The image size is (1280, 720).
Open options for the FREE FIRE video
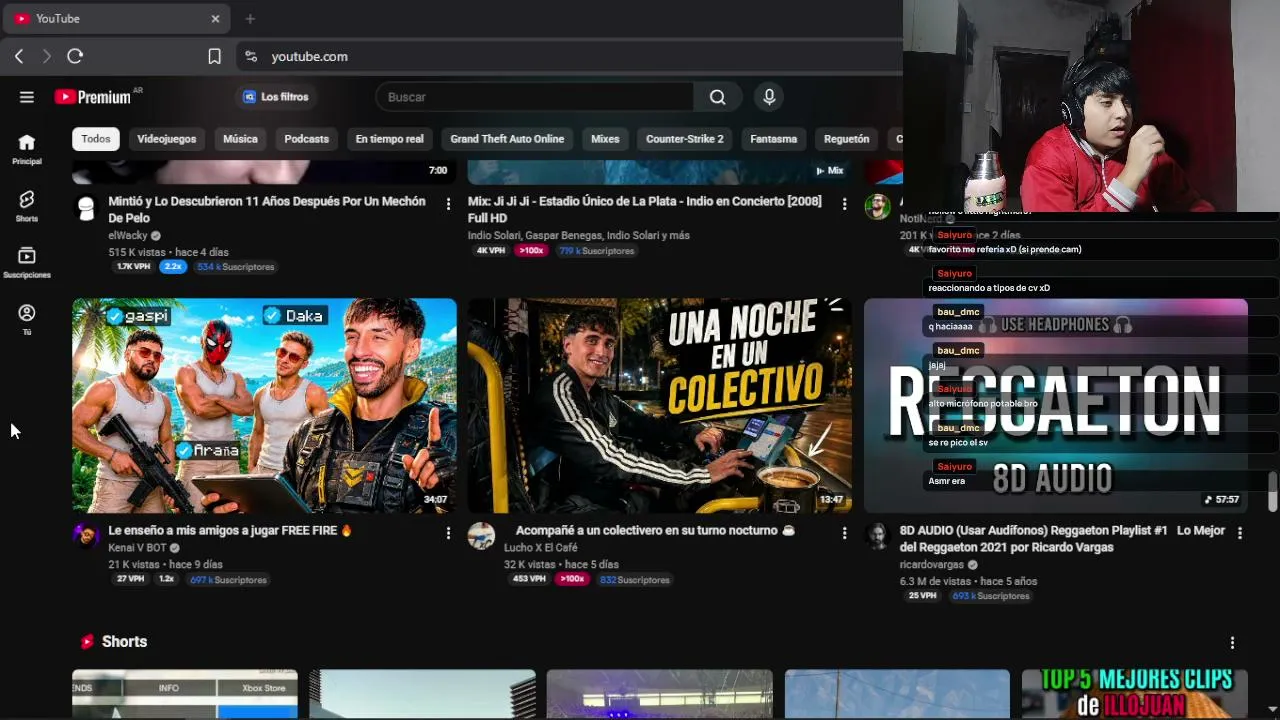tap(448, 533)
